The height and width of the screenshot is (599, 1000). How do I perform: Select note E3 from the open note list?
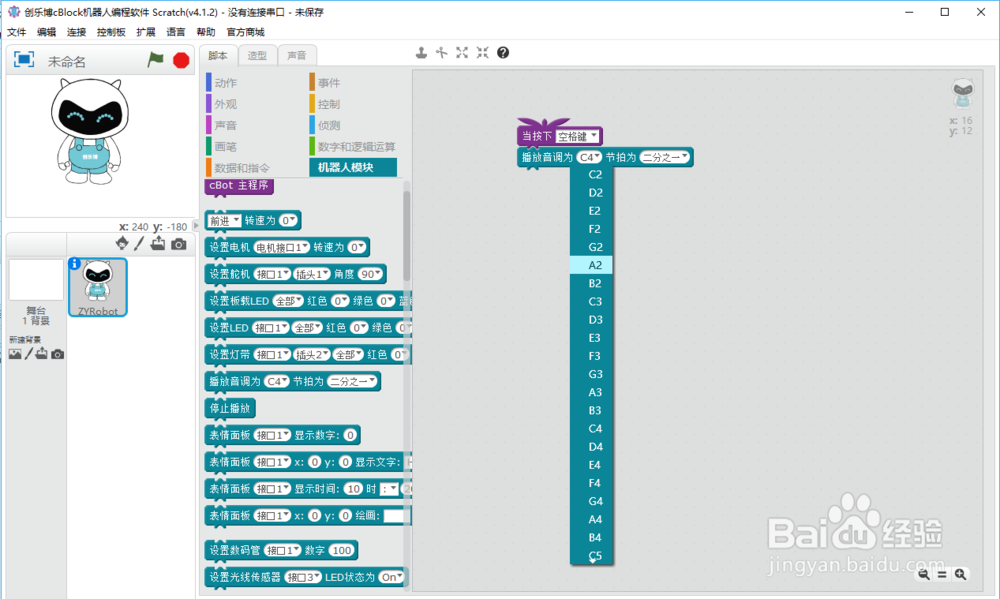(x=592, y=337)
